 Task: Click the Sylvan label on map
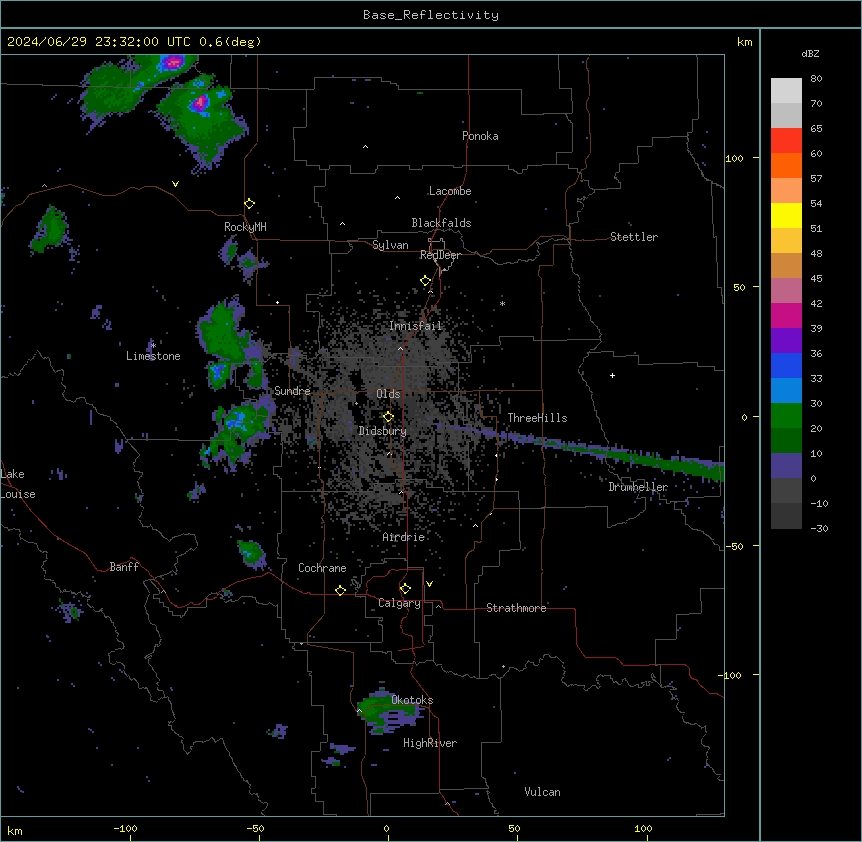390,245
